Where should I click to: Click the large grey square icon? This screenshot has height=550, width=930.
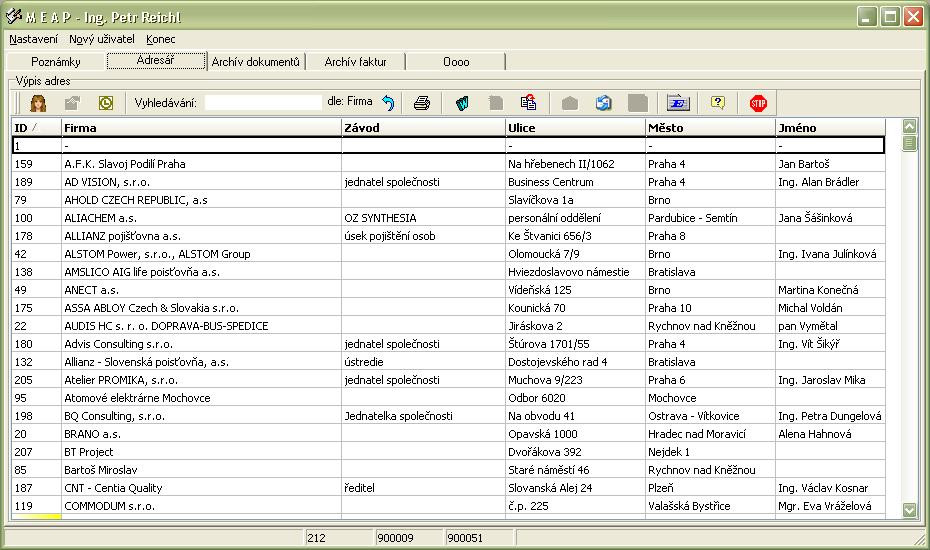[638, 103]
